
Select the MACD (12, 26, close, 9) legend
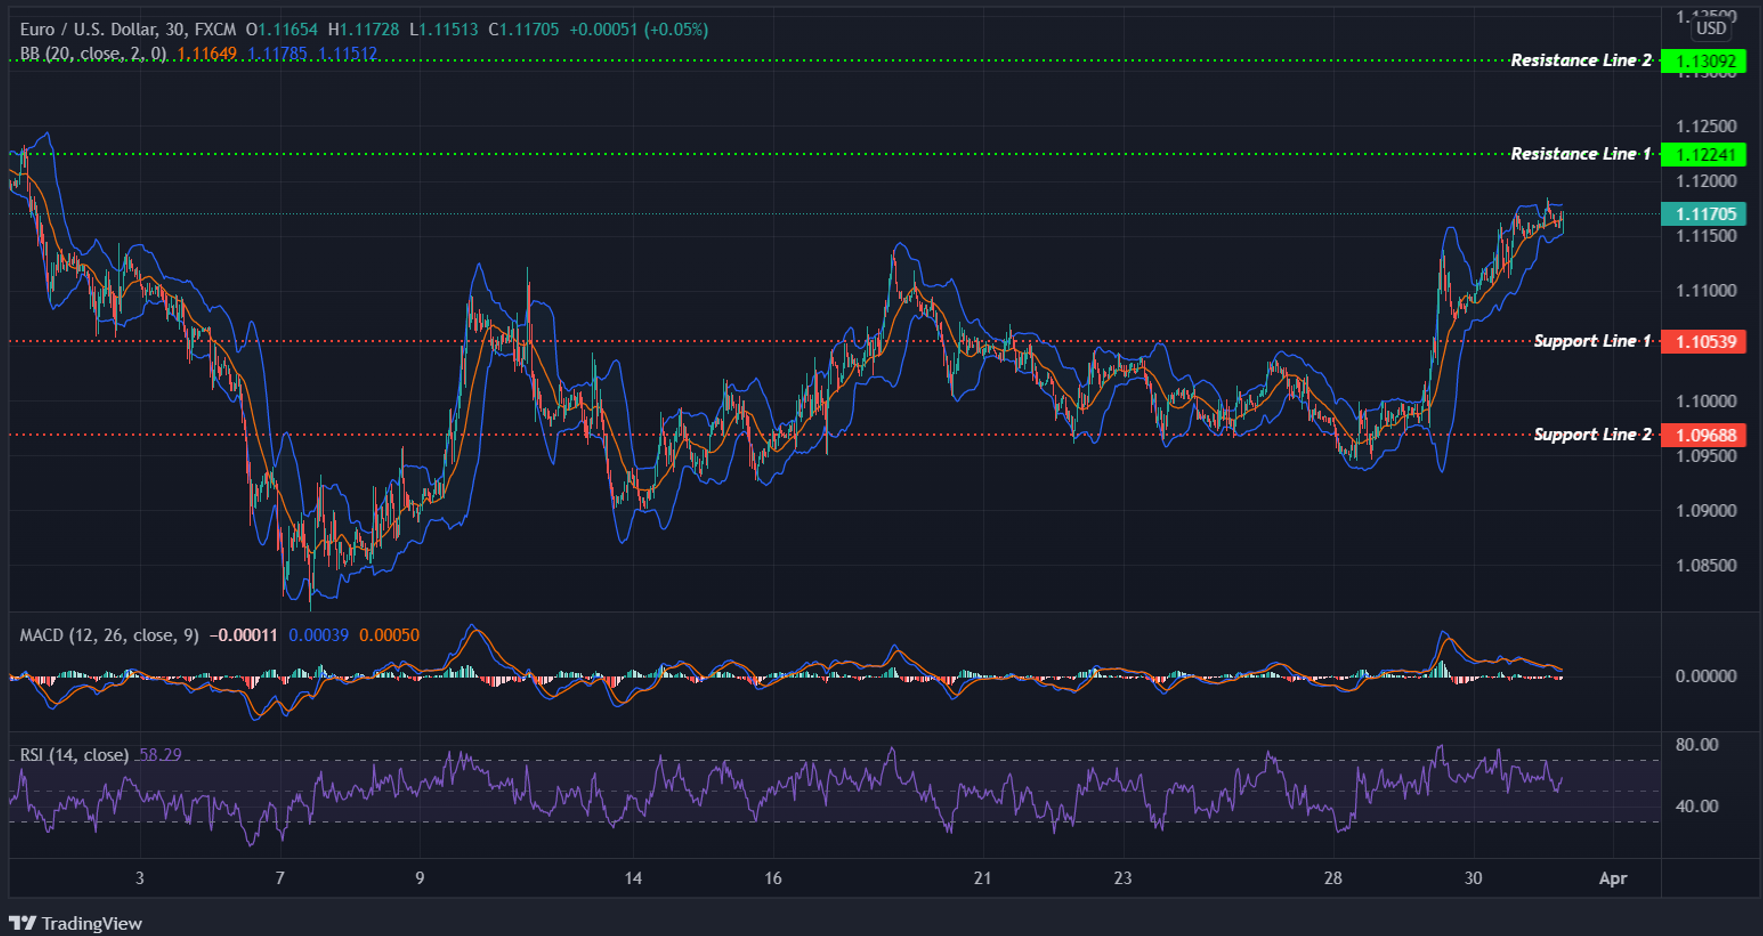(110, 635)
